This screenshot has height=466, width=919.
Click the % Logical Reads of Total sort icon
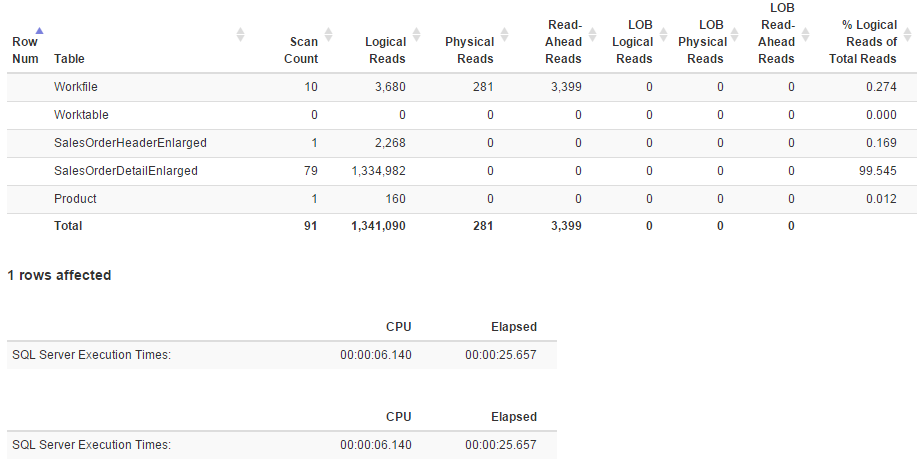[906, 35]
